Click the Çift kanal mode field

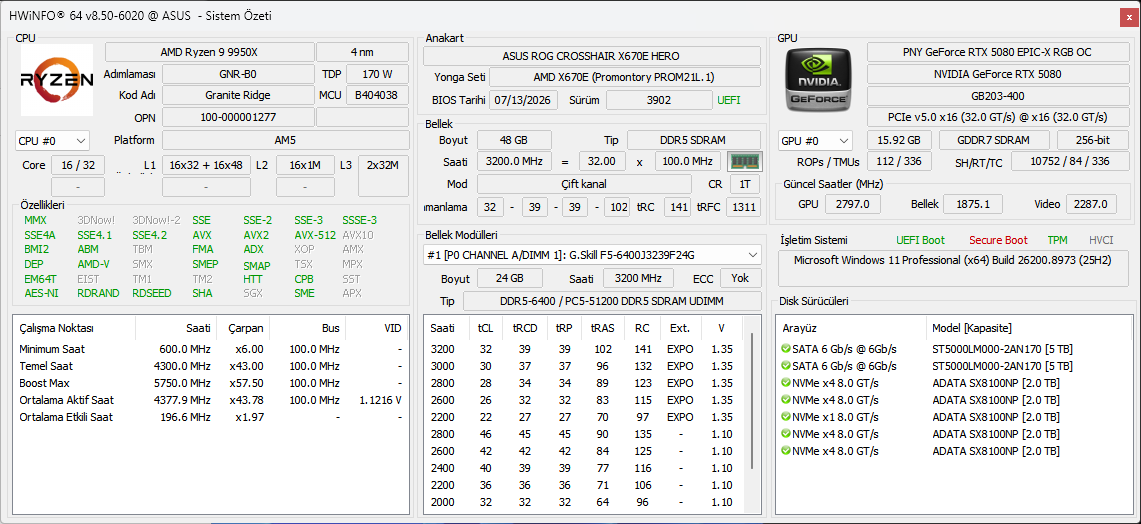(x=584, y=184)
